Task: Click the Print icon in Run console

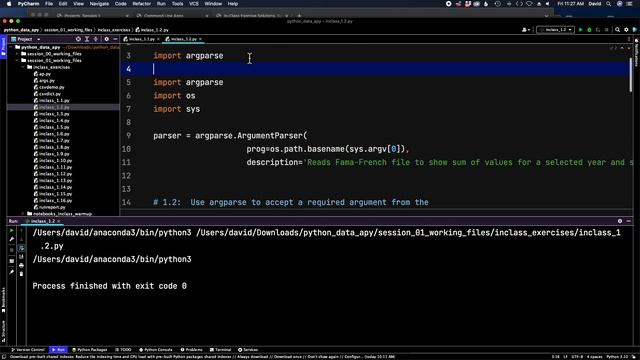Action: [21, 265]
